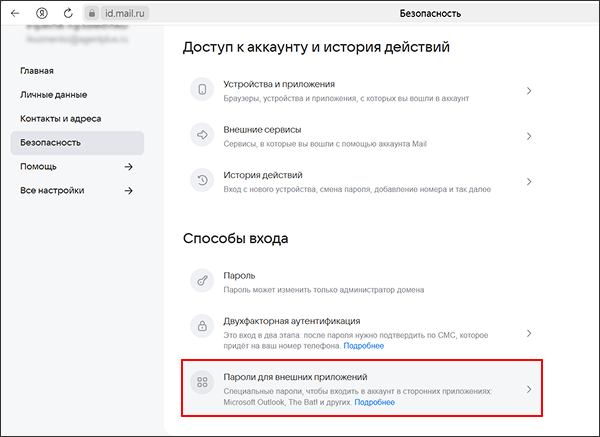The height and width of the screenshot is (437, 600).
Task: Click the arrow next to Все настройки
Action: [129, 190]
